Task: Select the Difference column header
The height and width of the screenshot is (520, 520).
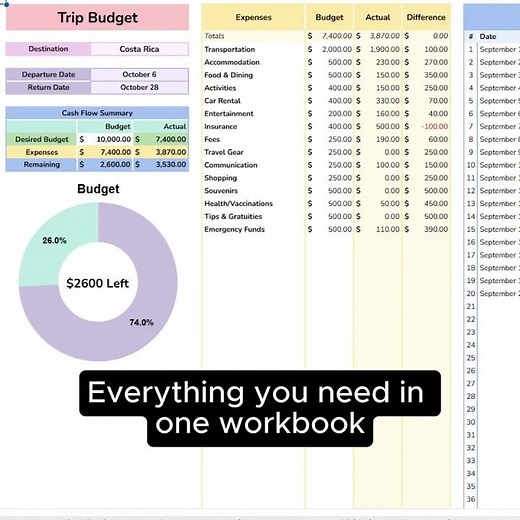Action: [x=426, y=17]
